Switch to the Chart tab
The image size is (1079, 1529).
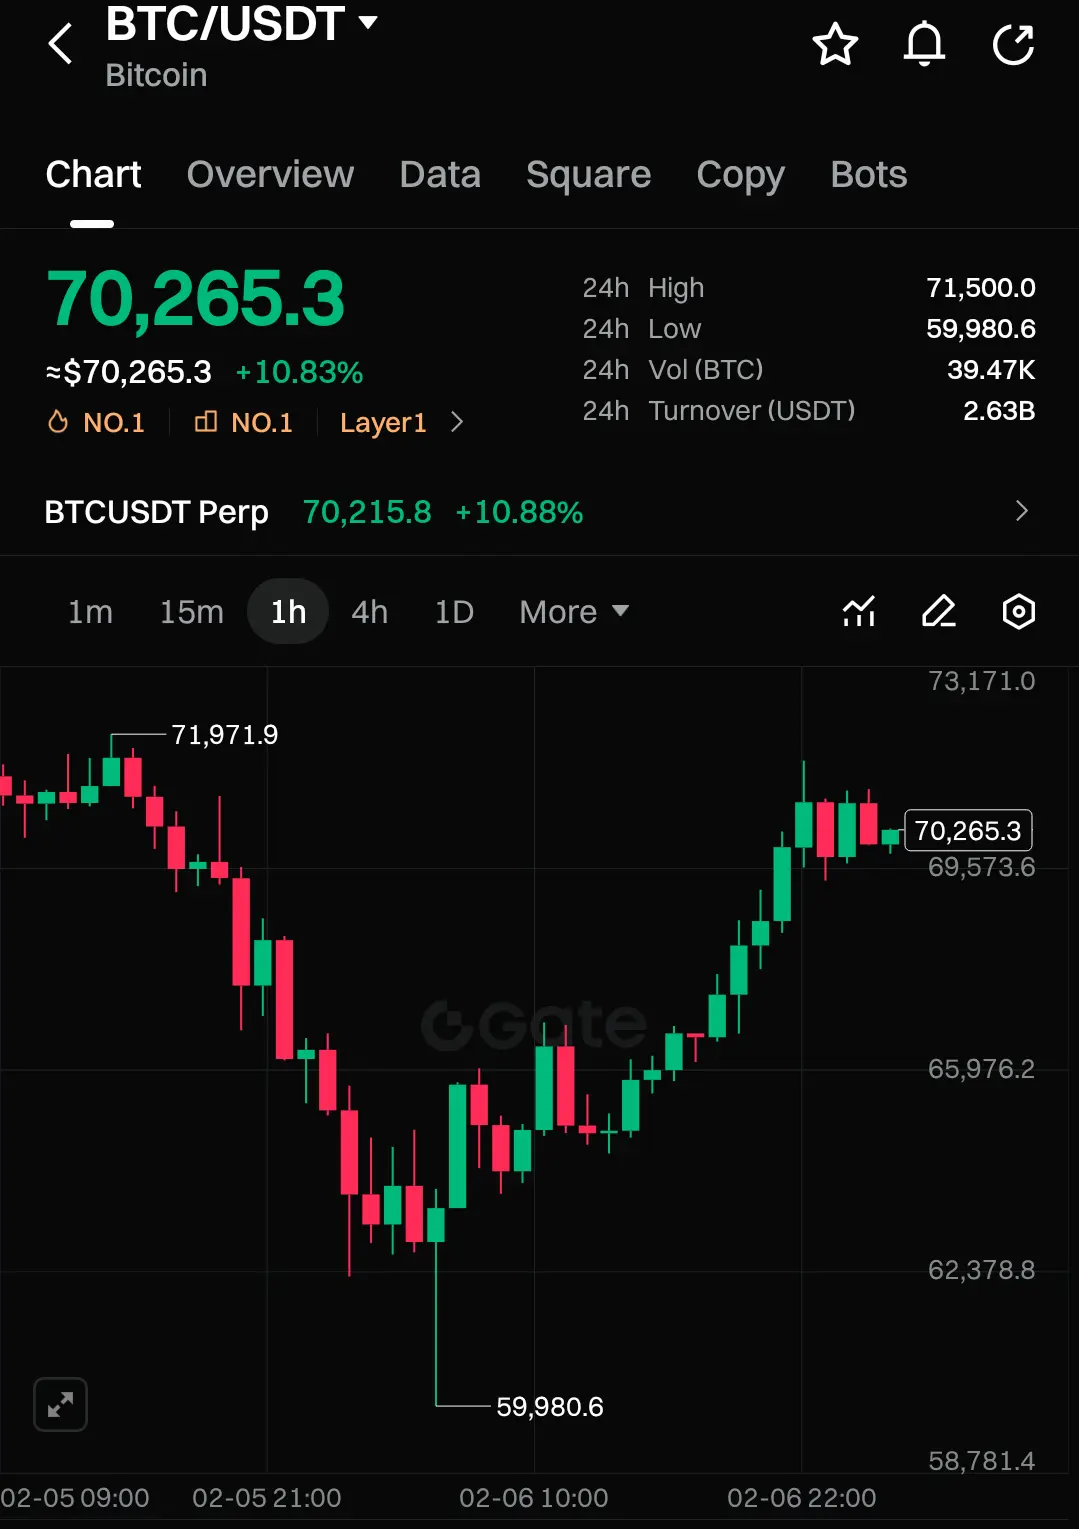pyautogui.click(x=93, y=175)
